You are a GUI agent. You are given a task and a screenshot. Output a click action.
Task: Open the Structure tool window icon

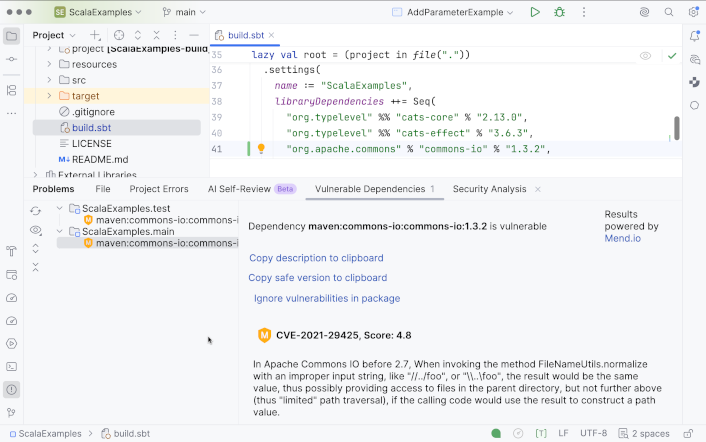click(x=12, y=90)
